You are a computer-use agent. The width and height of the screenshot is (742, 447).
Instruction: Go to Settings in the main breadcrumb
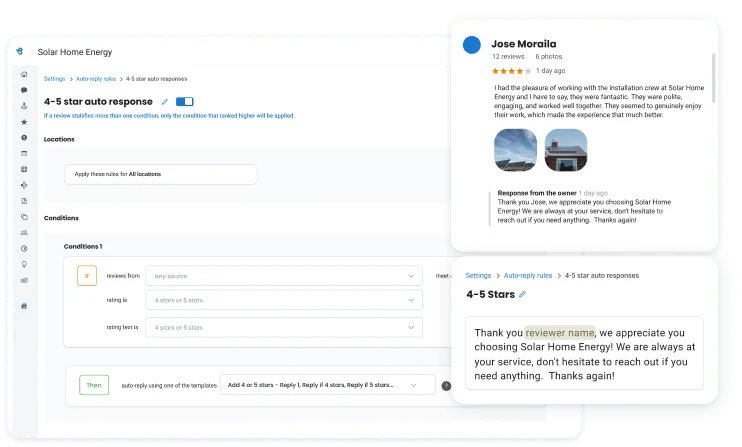(x=54, y=79)
